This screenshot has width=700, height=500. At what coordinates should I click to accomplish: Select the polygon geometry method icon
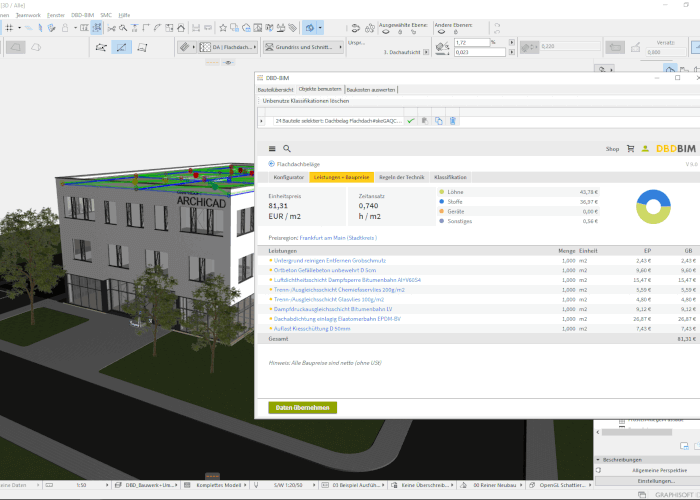(101, 47)
